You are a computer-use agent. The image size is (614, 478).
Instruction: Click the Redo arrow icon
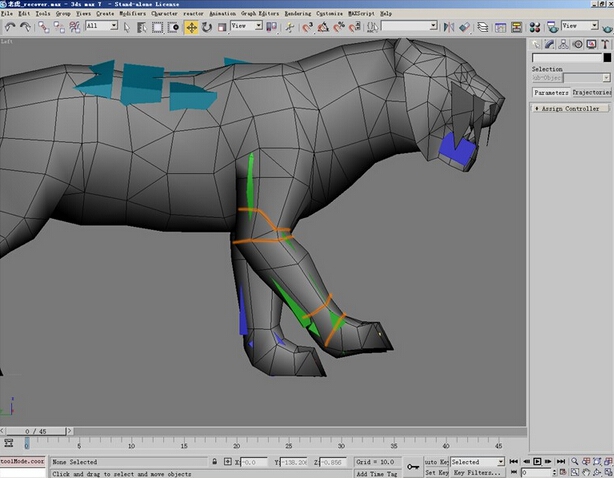[25, 27]
